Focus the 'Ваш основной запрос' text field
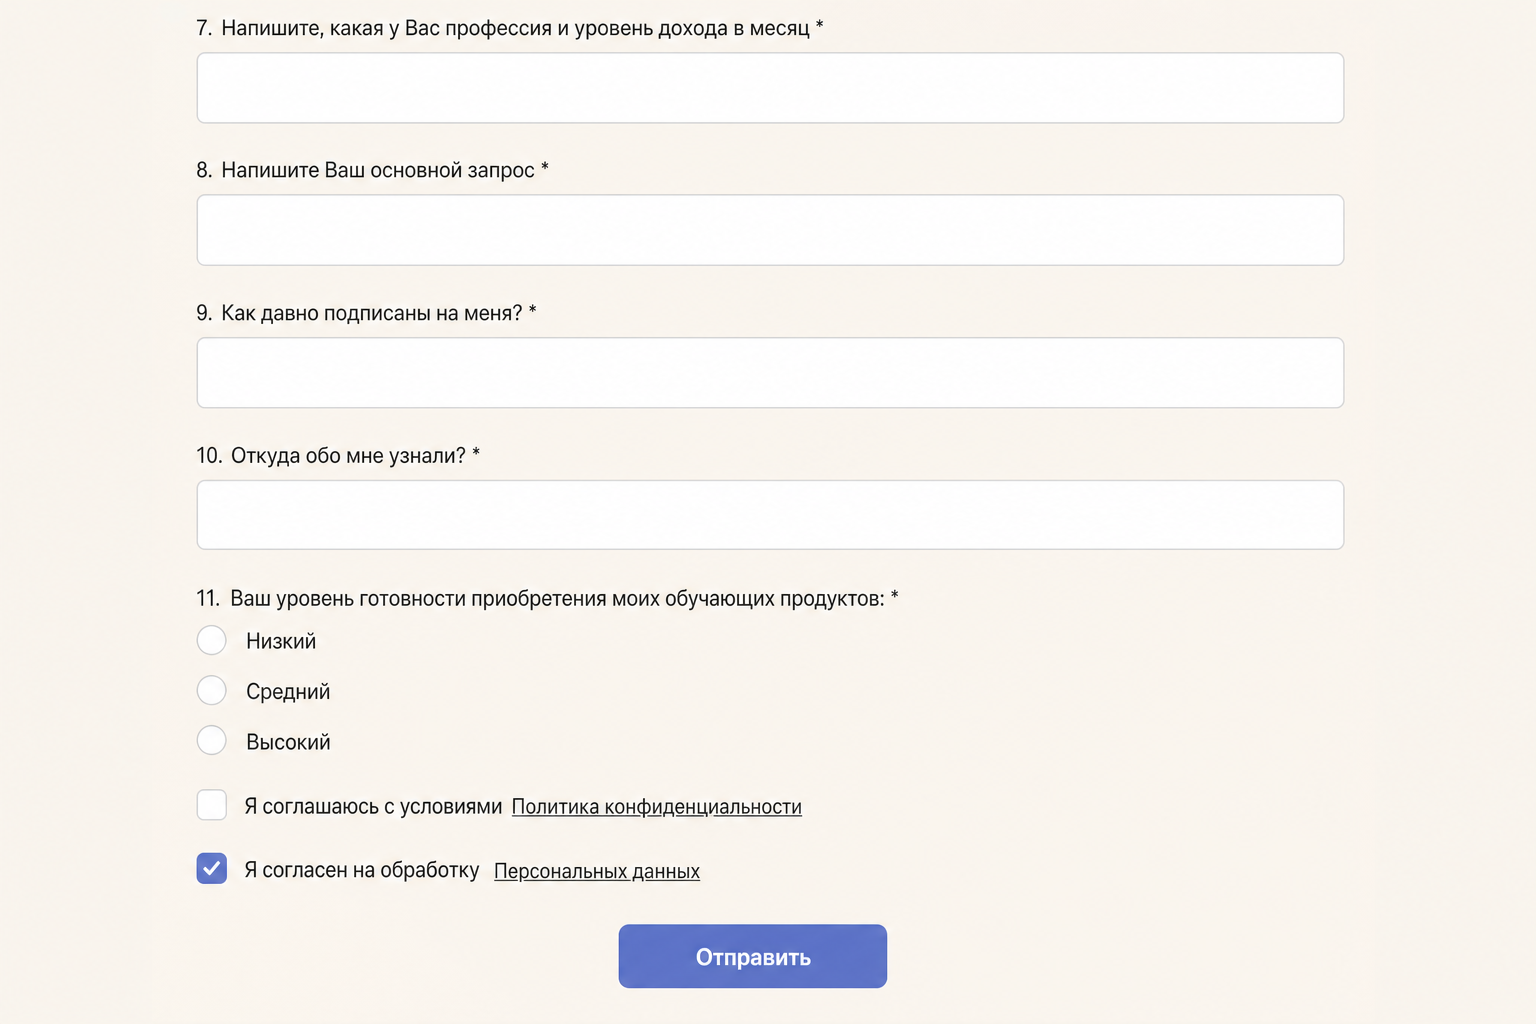 click(770, 230)
